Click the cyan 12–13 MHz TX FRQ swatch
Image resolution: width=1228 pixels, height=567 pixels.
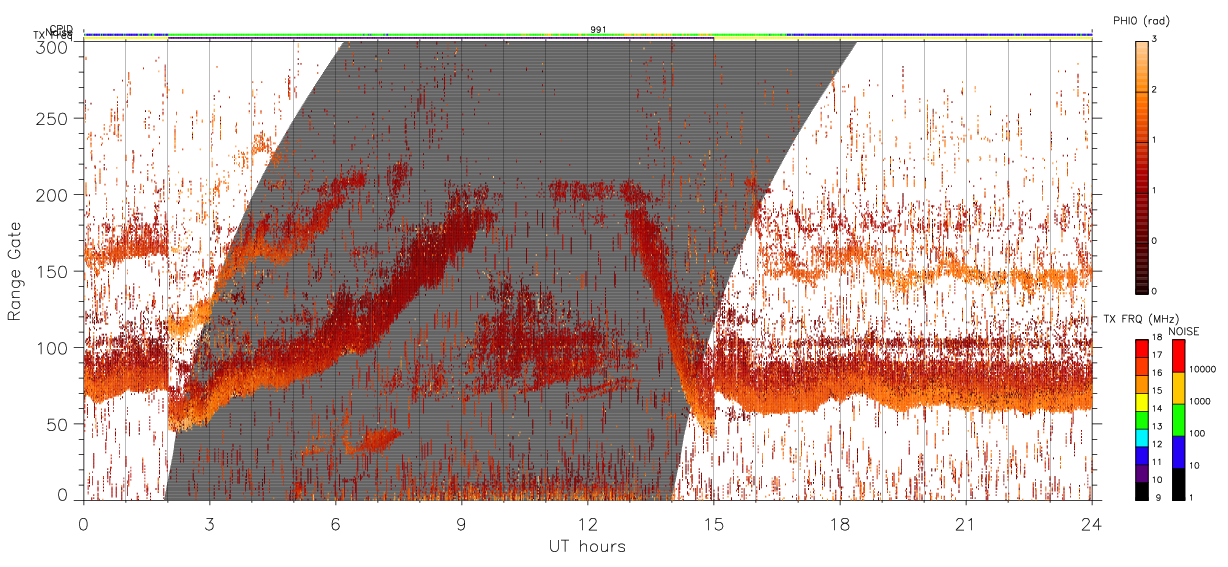[1142, 437]
